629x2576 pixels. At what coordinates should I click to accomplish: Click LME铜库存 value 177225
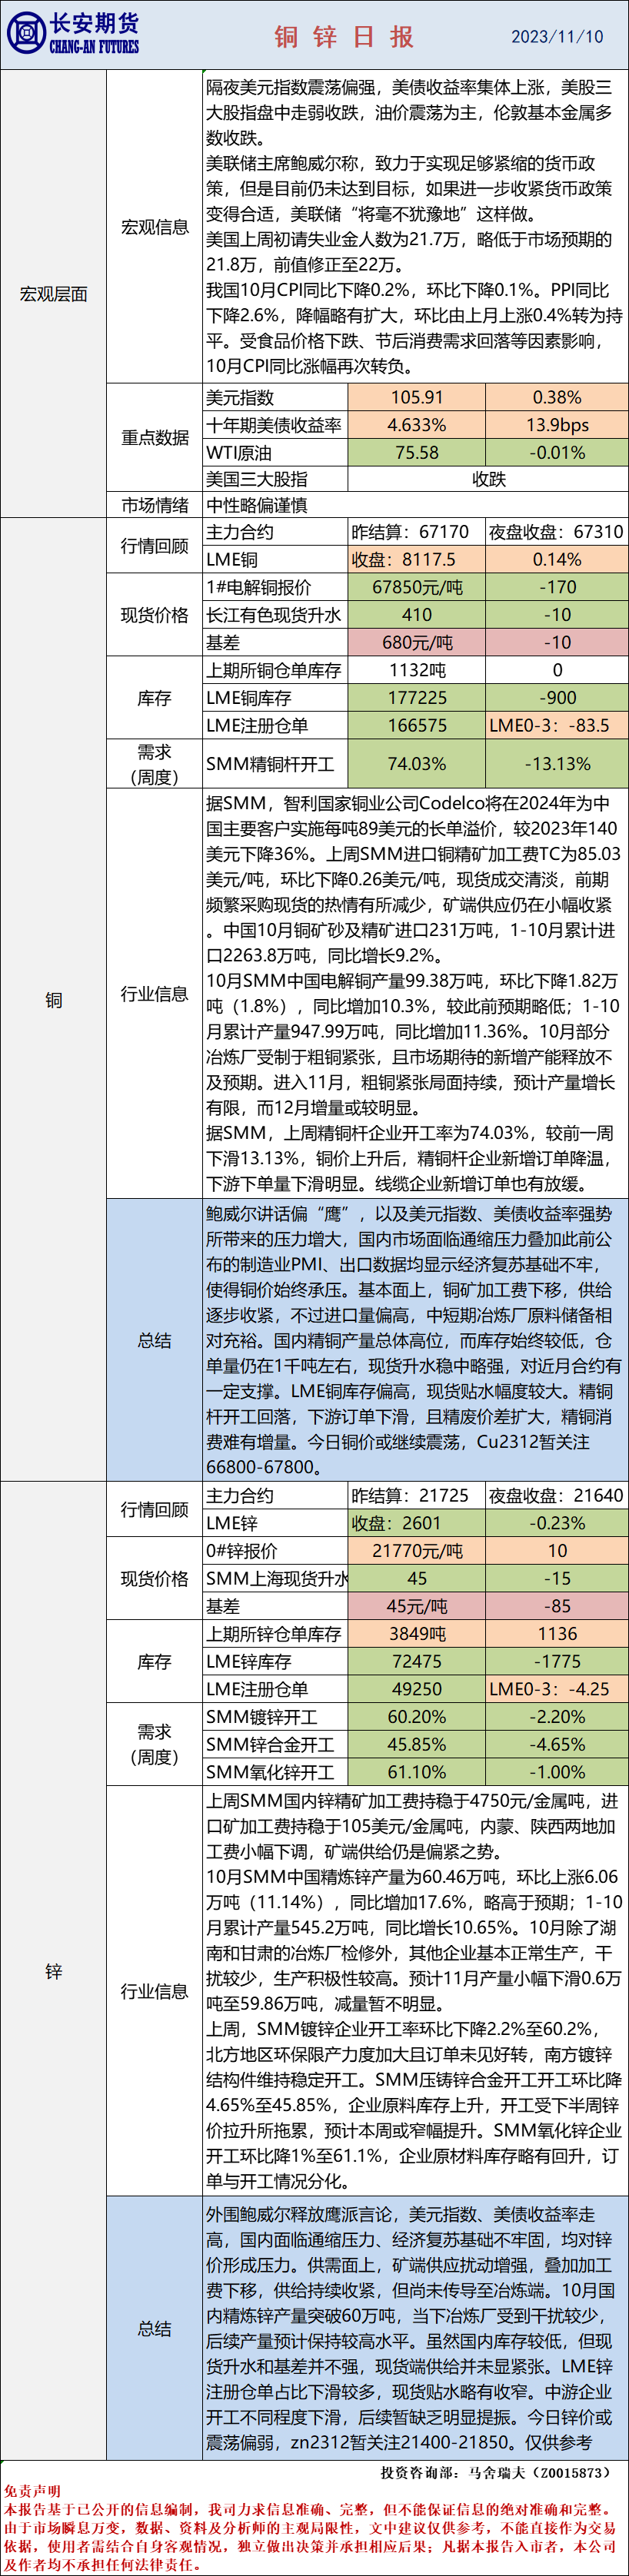417,697
